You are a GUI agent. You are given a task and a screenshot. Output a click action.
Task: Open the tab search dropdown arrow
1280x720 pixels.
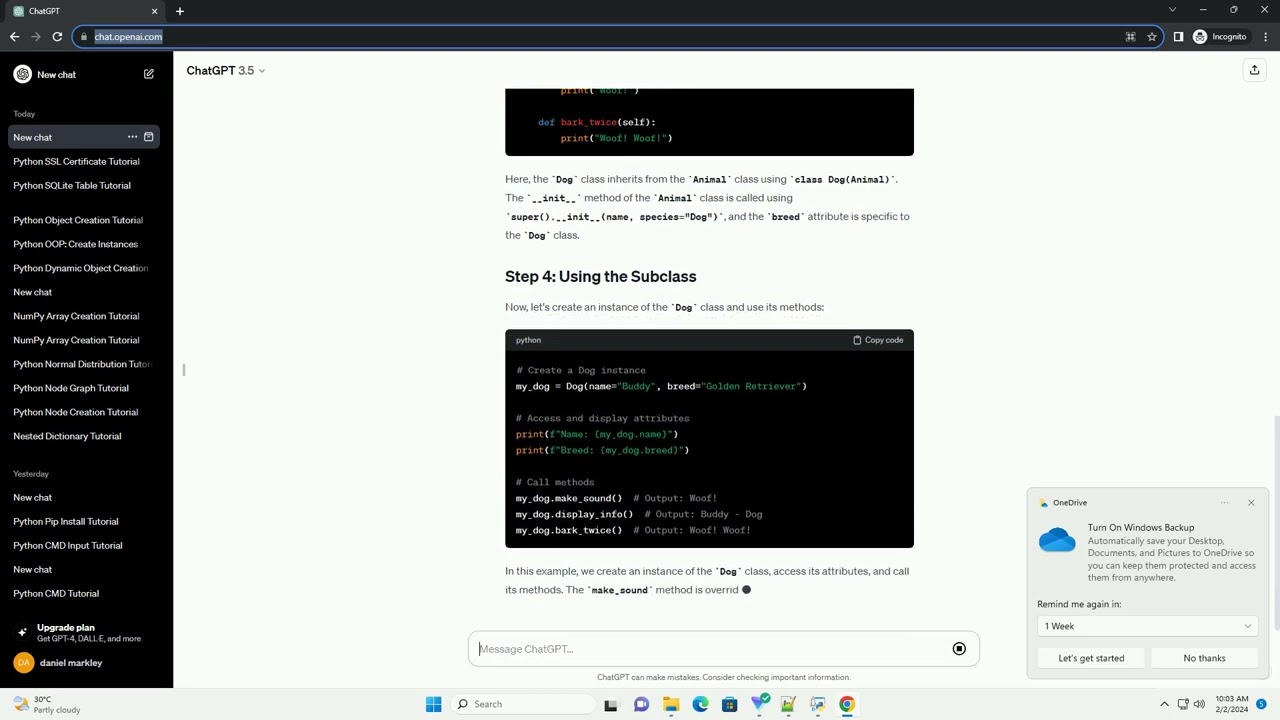point(1172,10)
